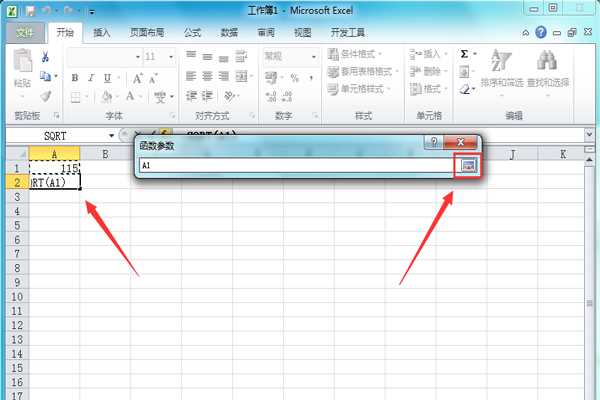Open the Name Box dropdown arrow
Image resolution: width=600 pixels, height=400 pixels.
111,136
